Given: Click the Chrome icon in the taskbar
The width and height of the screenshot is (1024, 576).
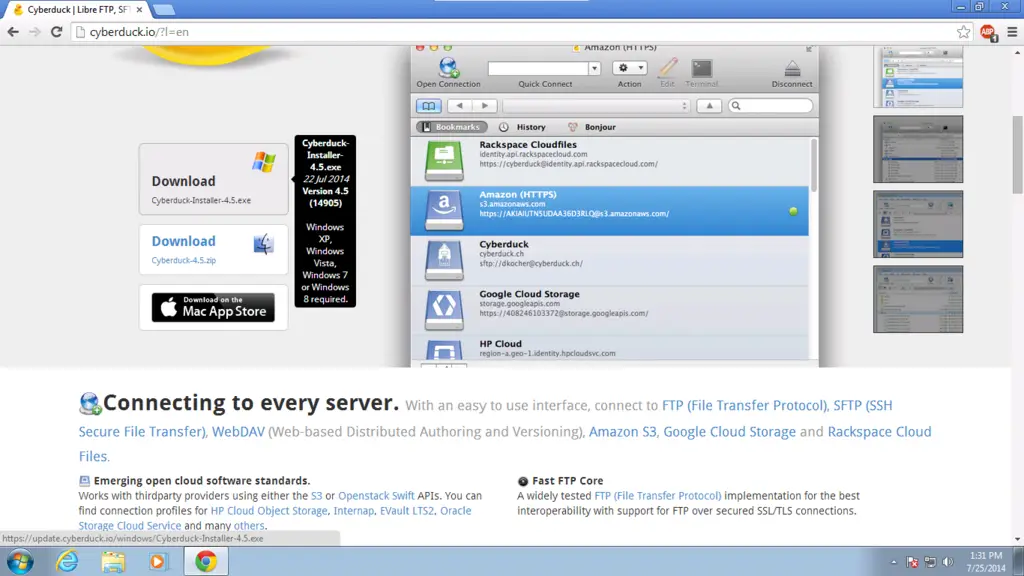Looking at the screenshot, I should tap(206, 562).
